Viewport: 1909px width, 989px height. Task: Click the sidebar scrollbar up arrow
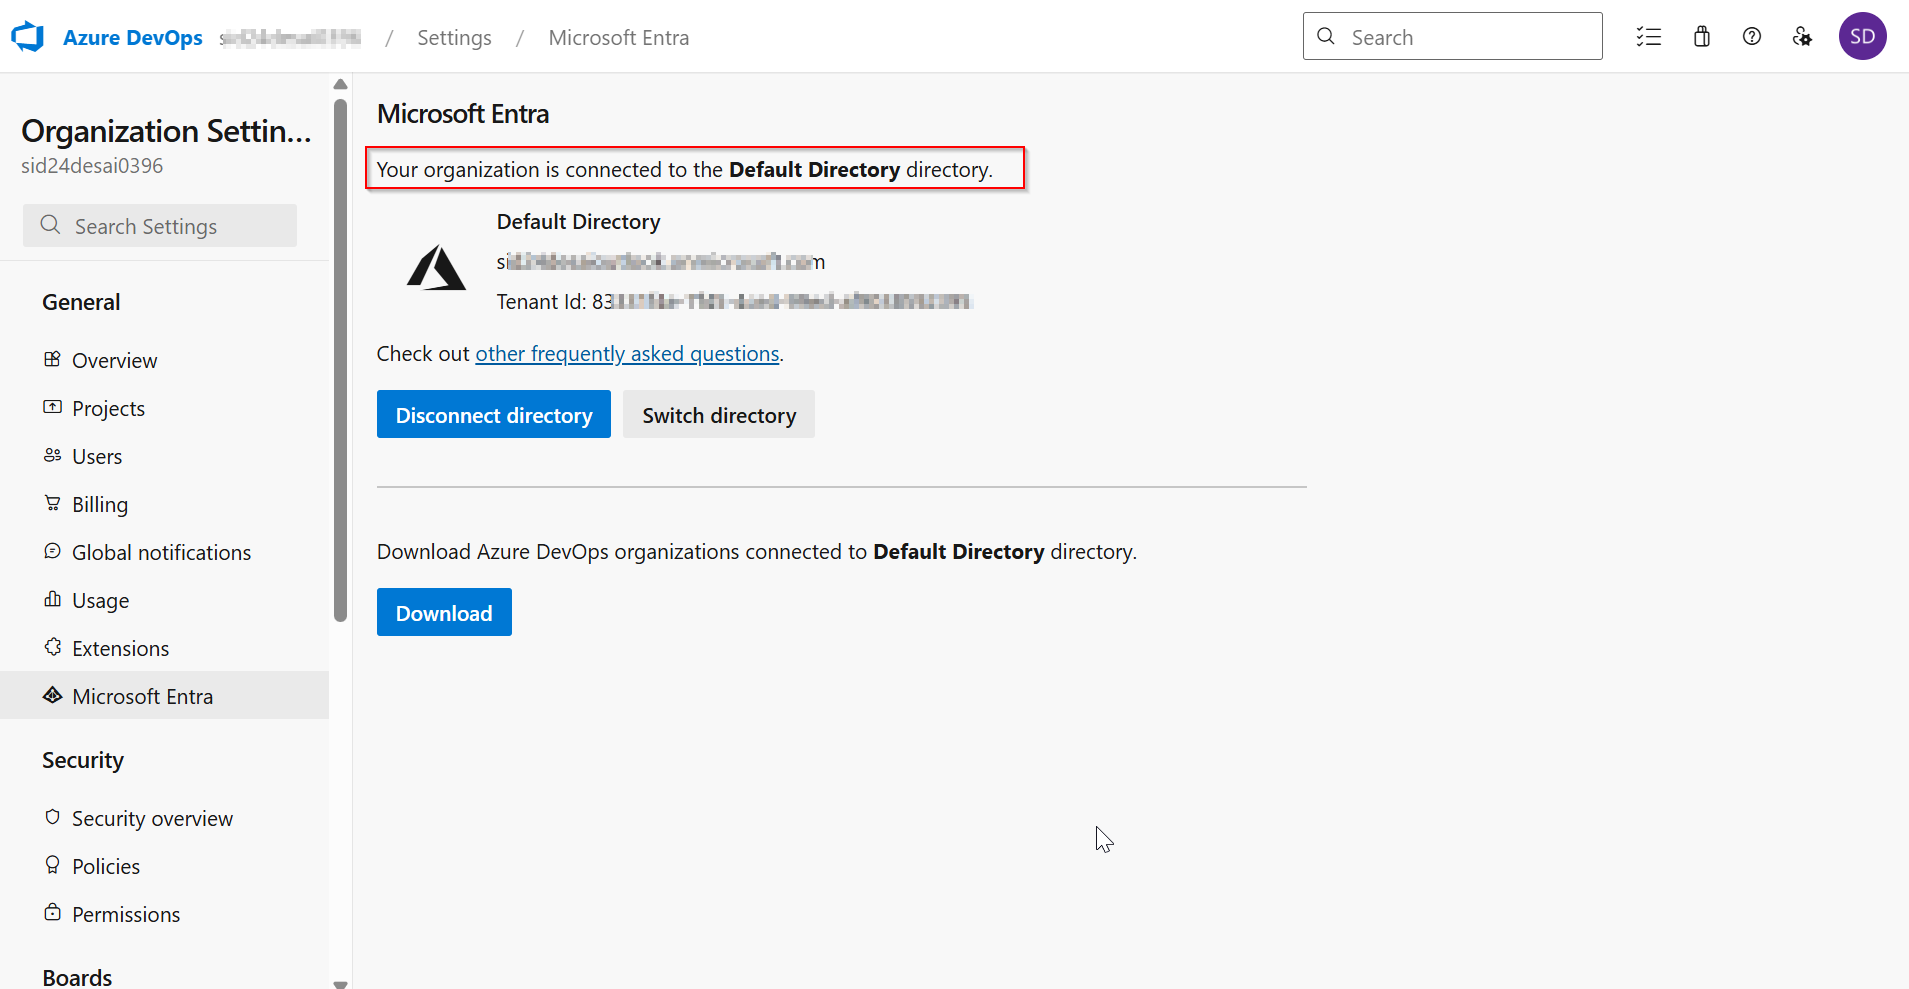340,84
